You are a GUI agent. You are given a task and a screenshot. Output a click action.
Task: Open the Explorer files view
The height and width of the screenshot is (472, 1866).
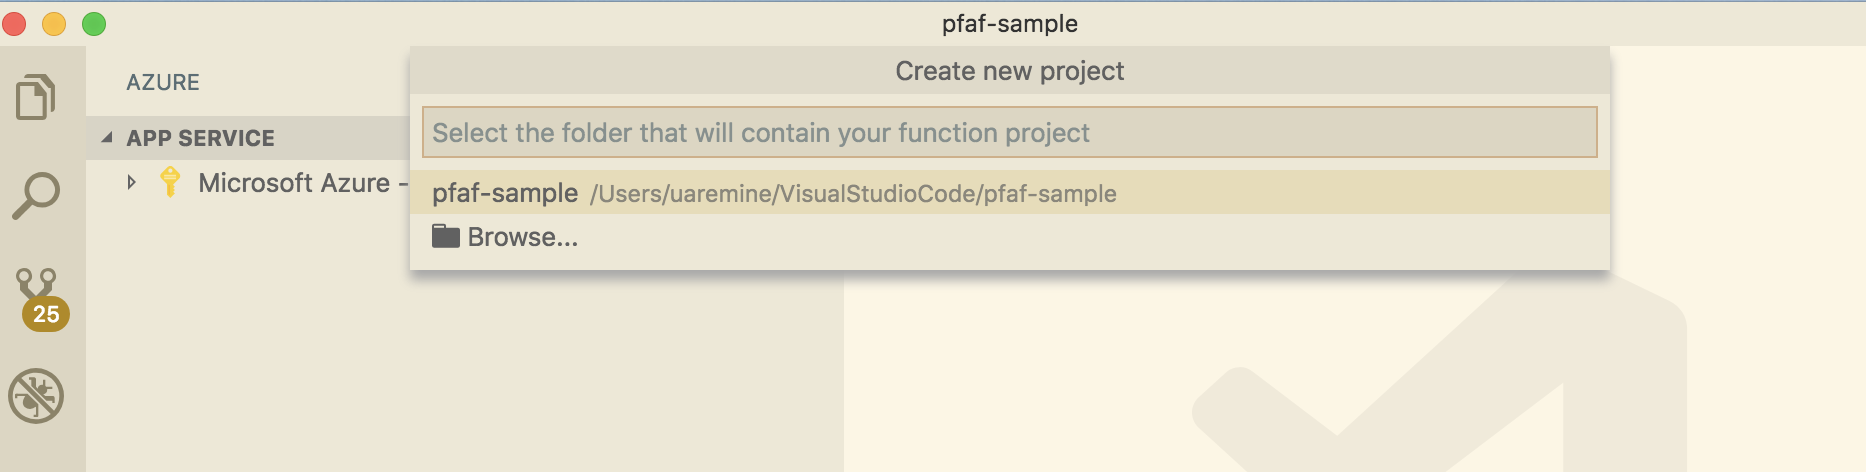pos(36,97)
